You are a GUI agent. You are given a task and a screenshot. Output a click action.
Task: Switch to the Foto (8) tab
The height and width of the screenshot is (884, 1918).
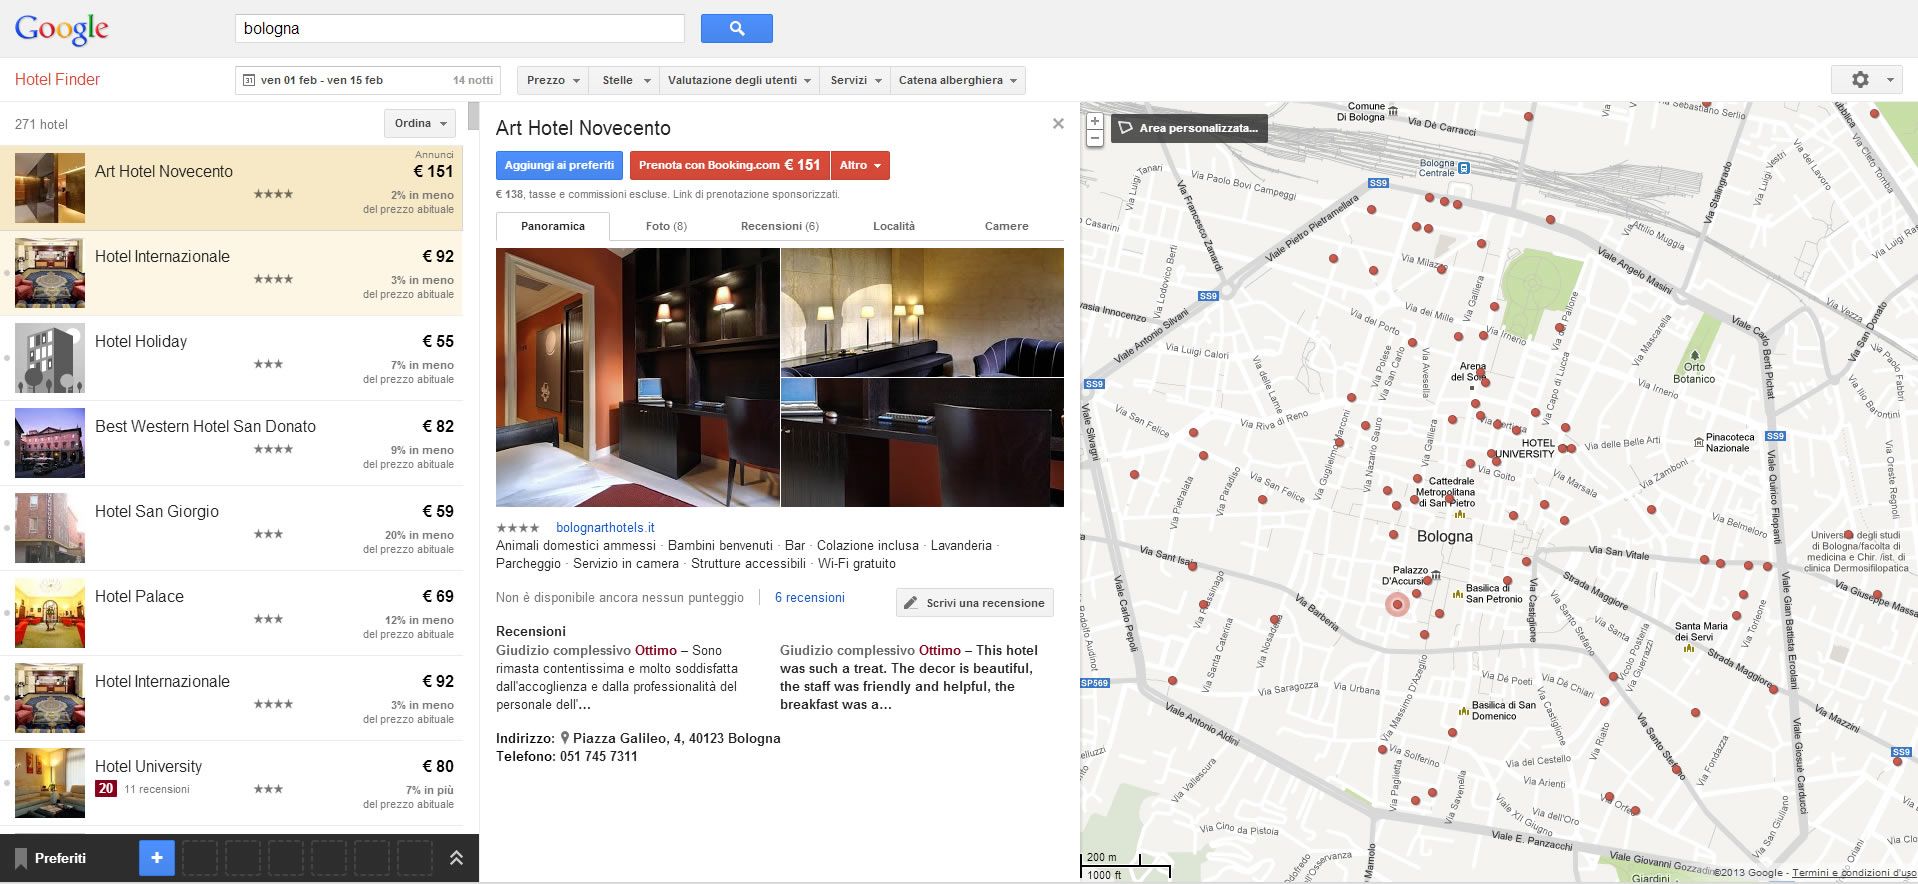(666, 226)
